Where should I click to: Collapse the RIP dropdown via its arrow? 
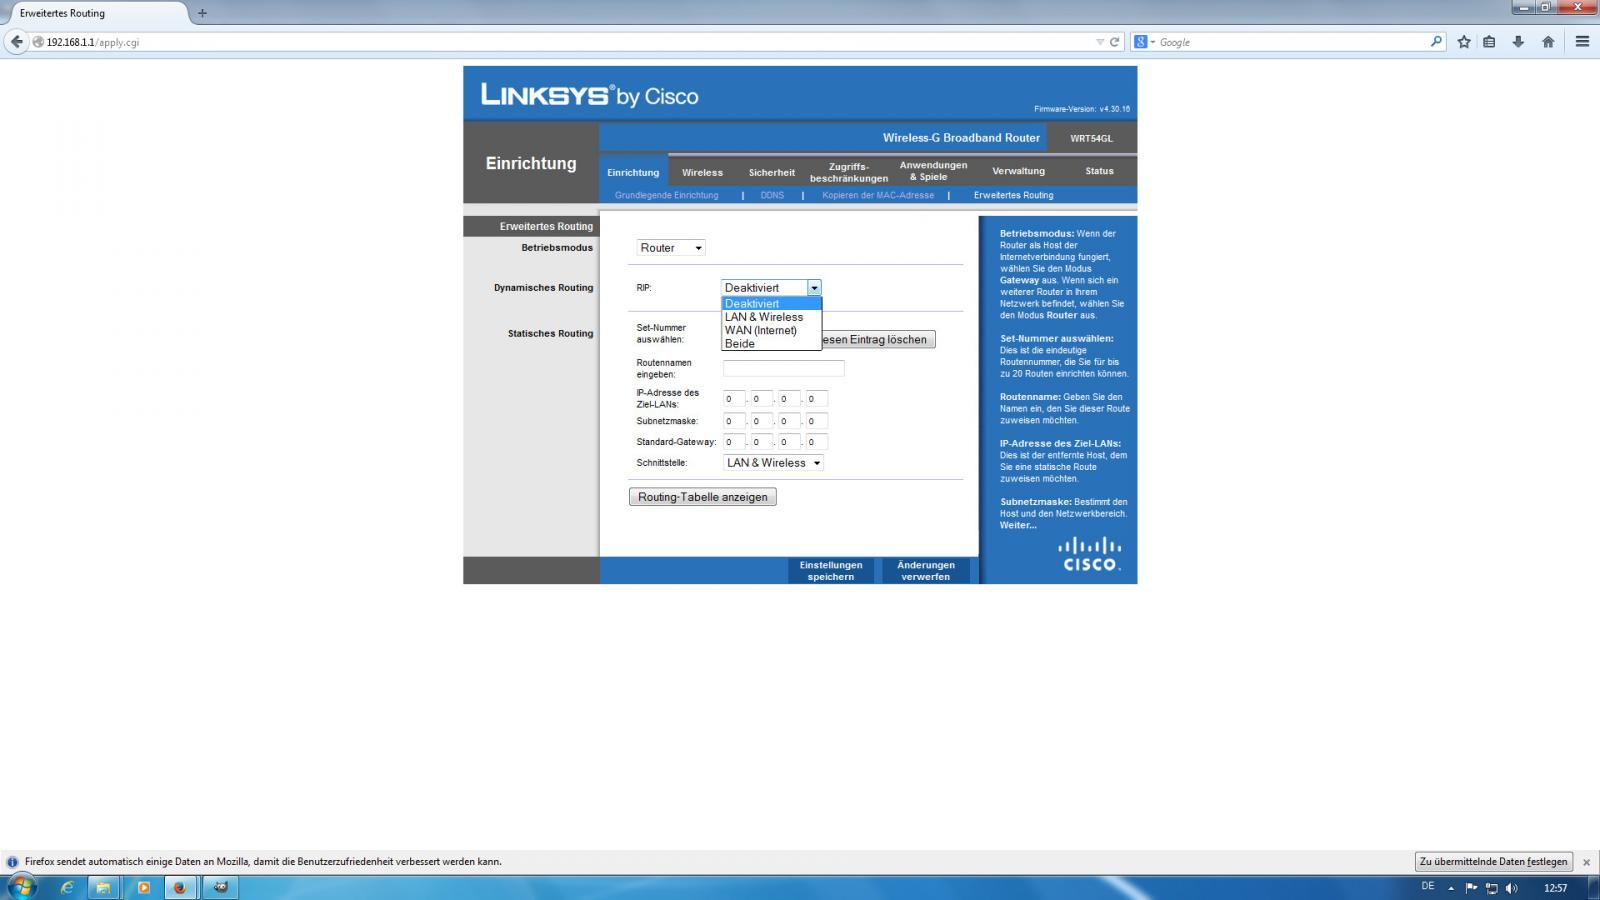[814, 288]
